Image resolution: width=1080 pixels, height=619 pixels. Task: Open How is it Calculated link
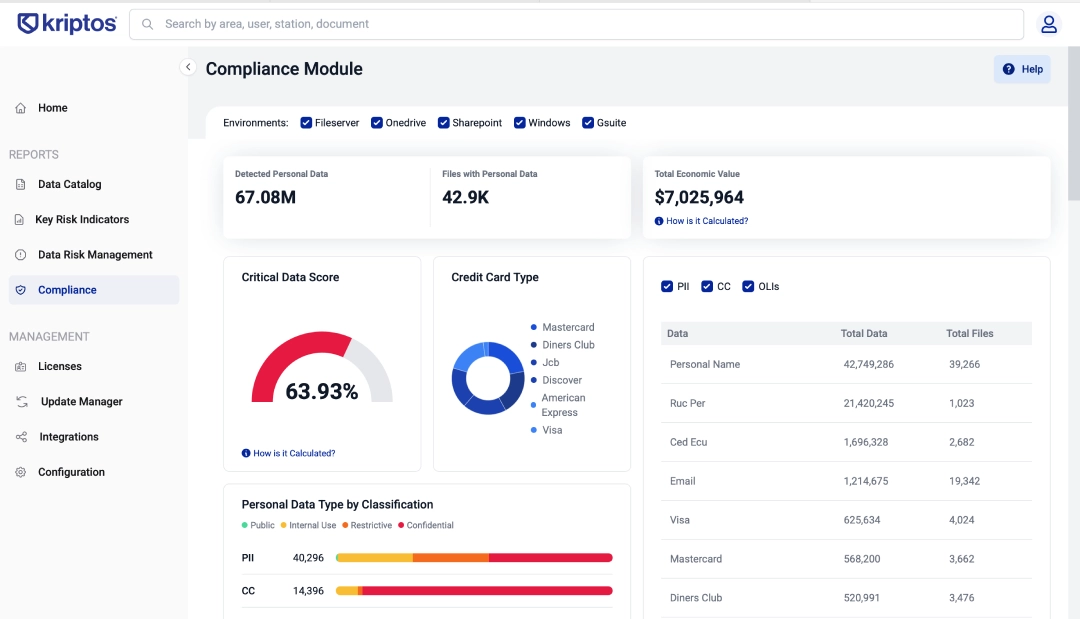click(701, 220)
